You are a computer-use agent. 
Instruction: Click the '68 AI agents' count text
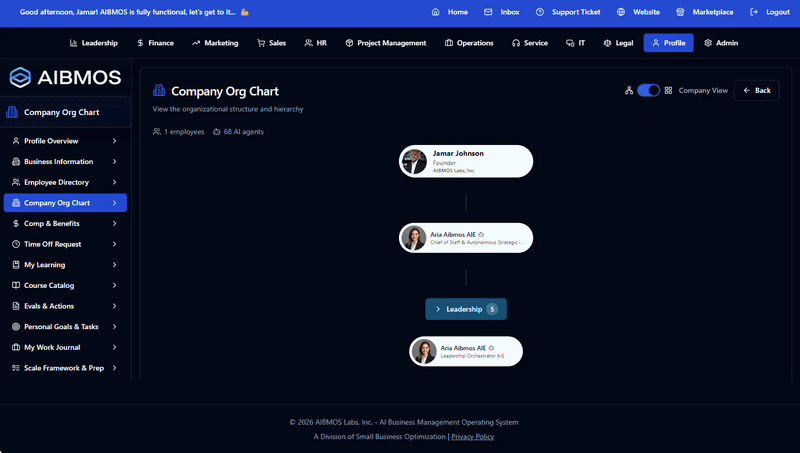click(243, 132)
